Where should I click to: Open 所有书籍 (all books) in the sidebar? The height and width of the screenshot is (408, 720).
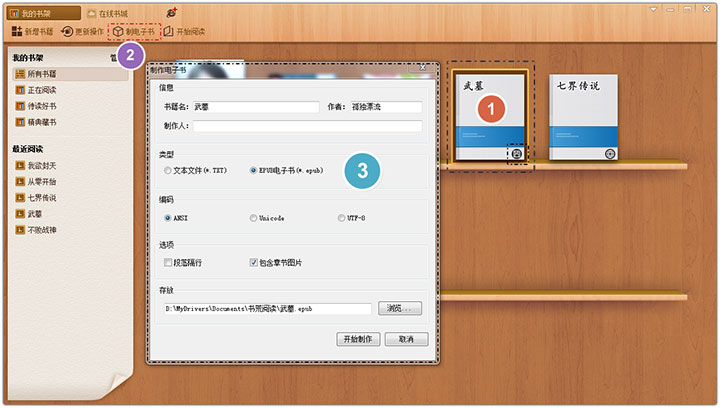(x=40, y=75)
